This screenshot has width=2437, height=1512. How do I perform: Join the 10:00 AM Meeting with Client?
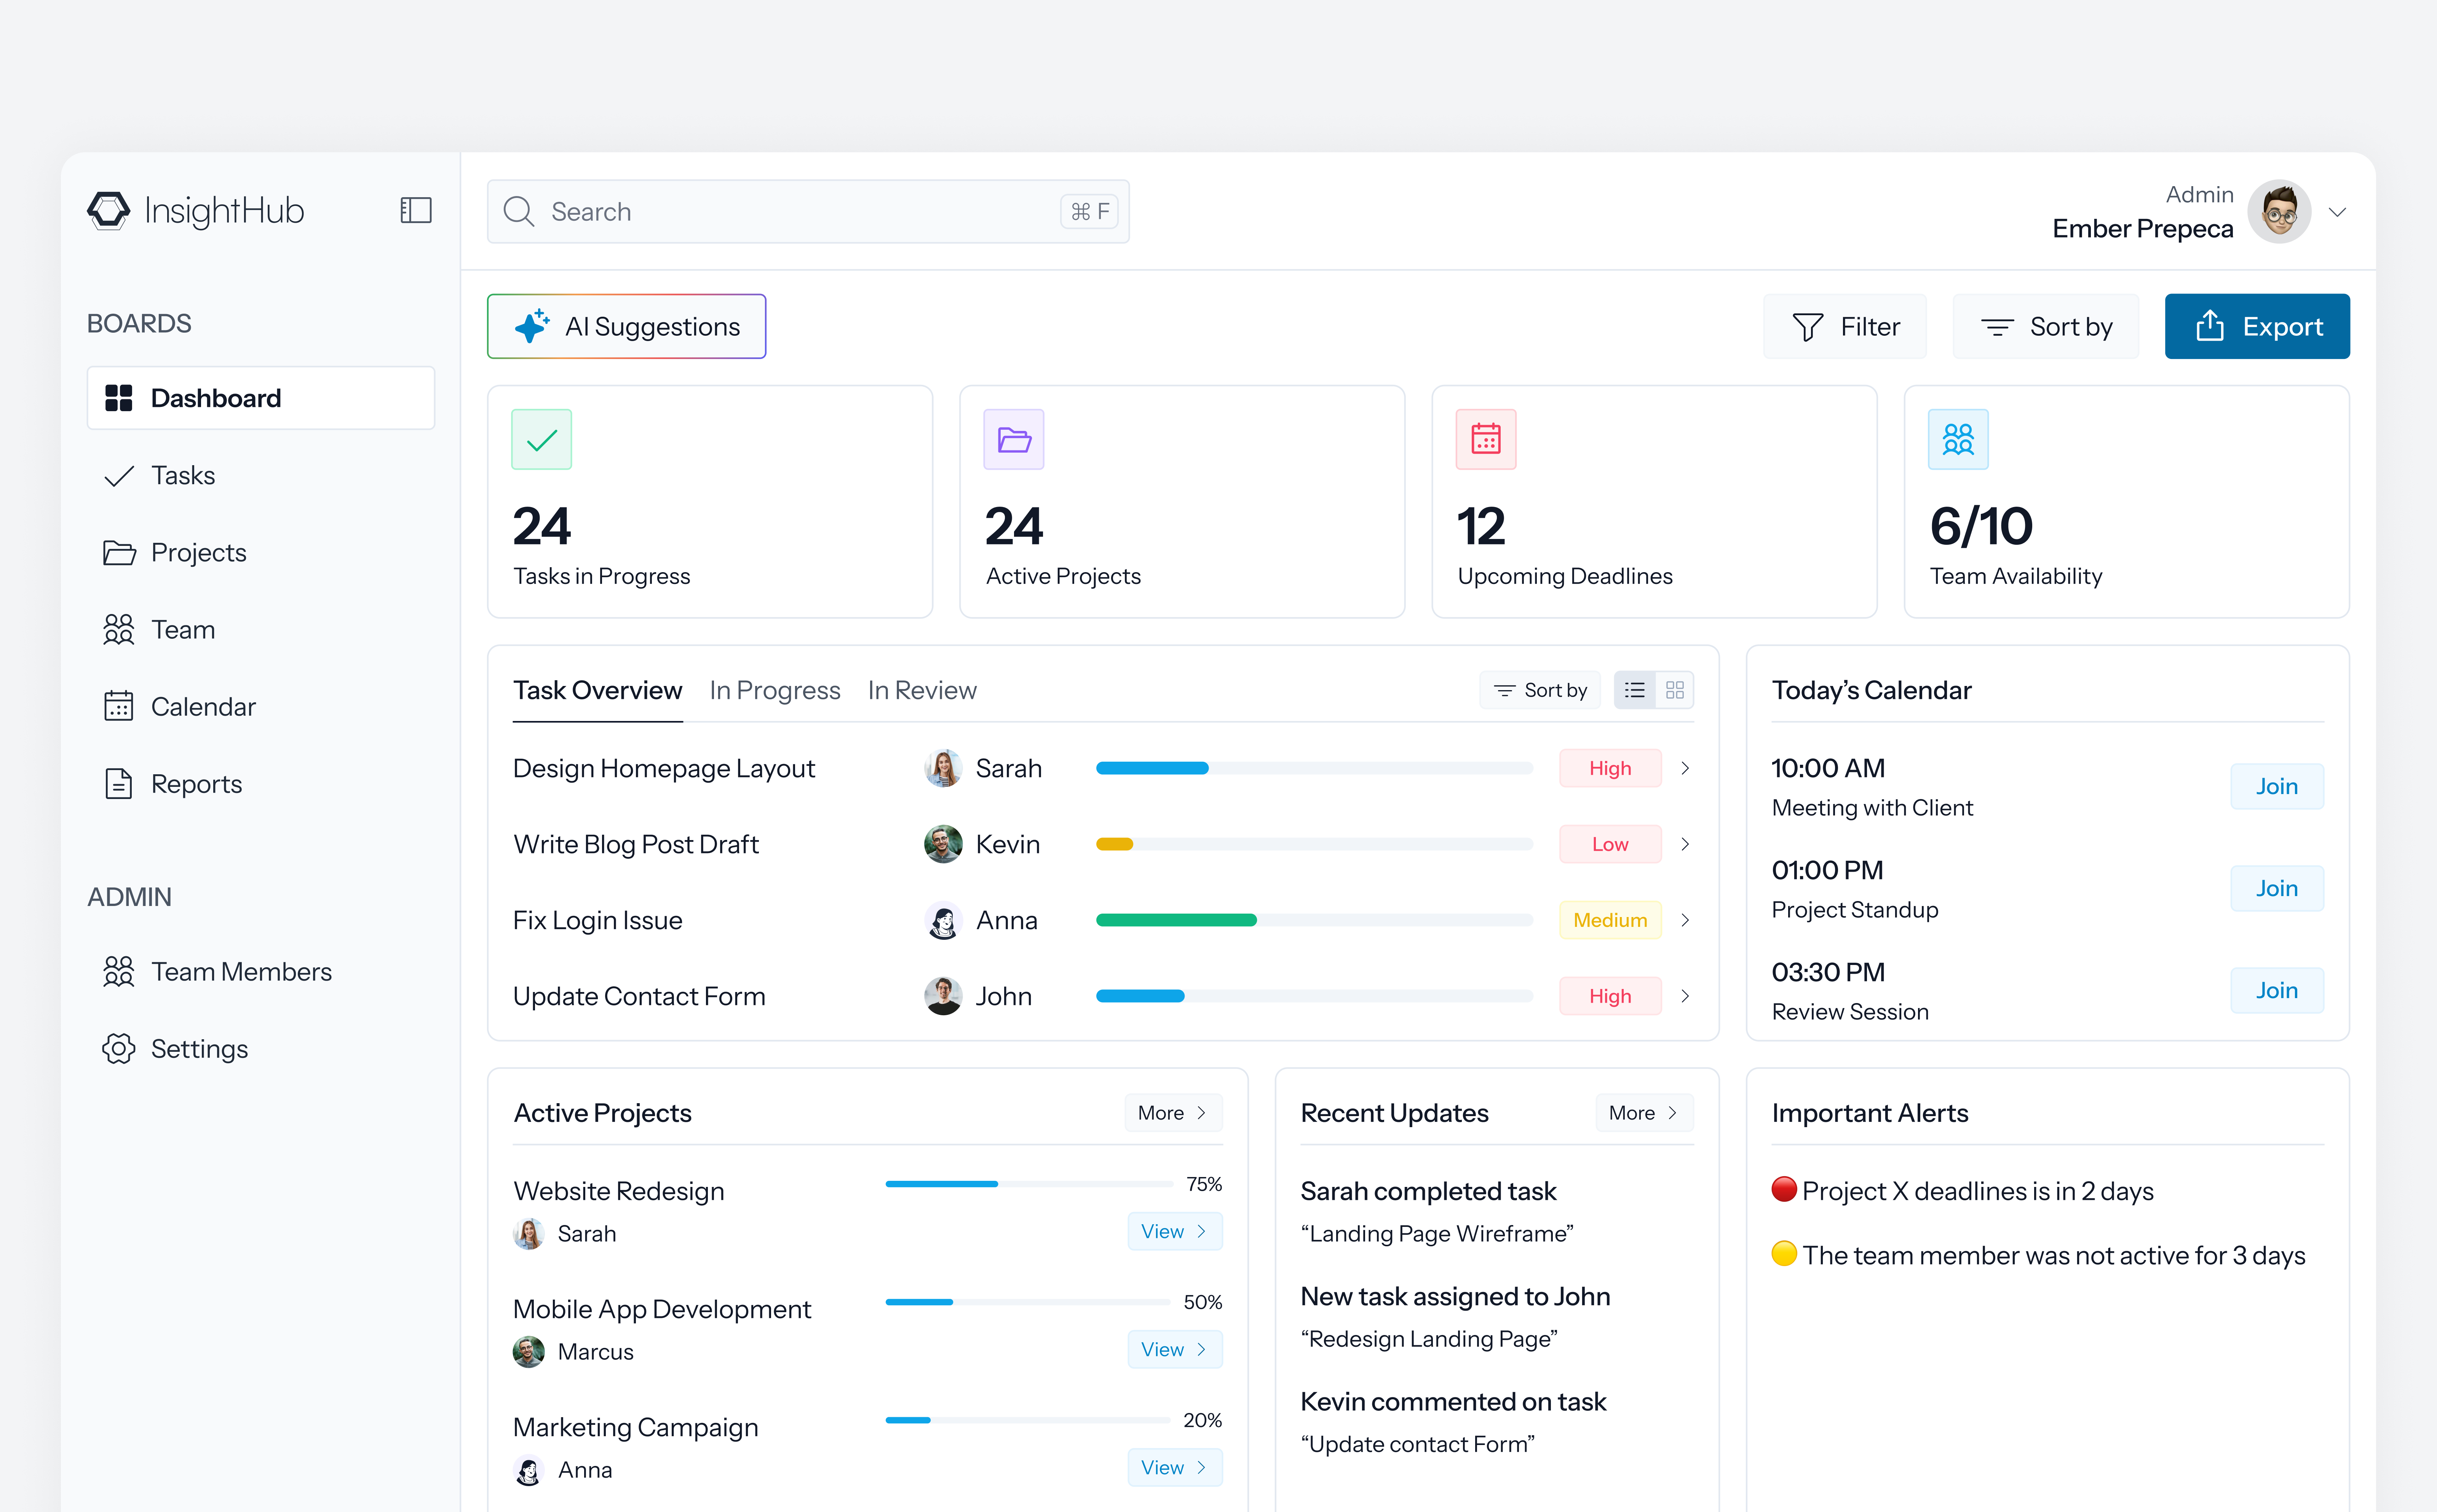tap(2277, 787)
